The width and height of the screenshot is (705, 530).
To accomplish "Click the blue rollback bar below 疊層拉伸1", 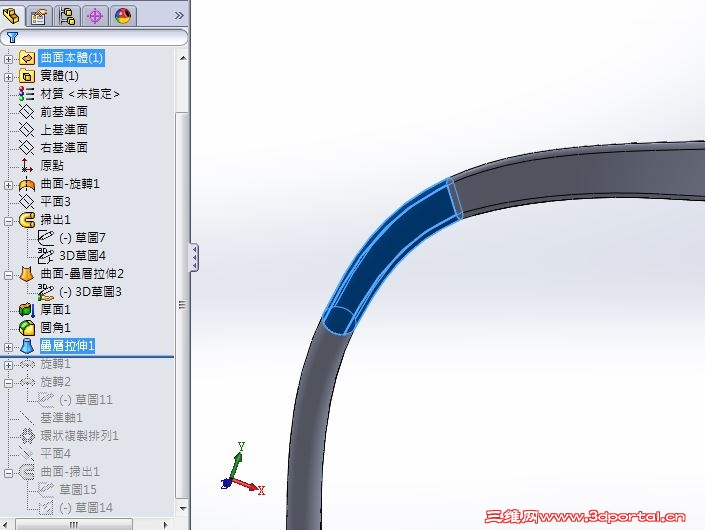I will click(87, 357).
